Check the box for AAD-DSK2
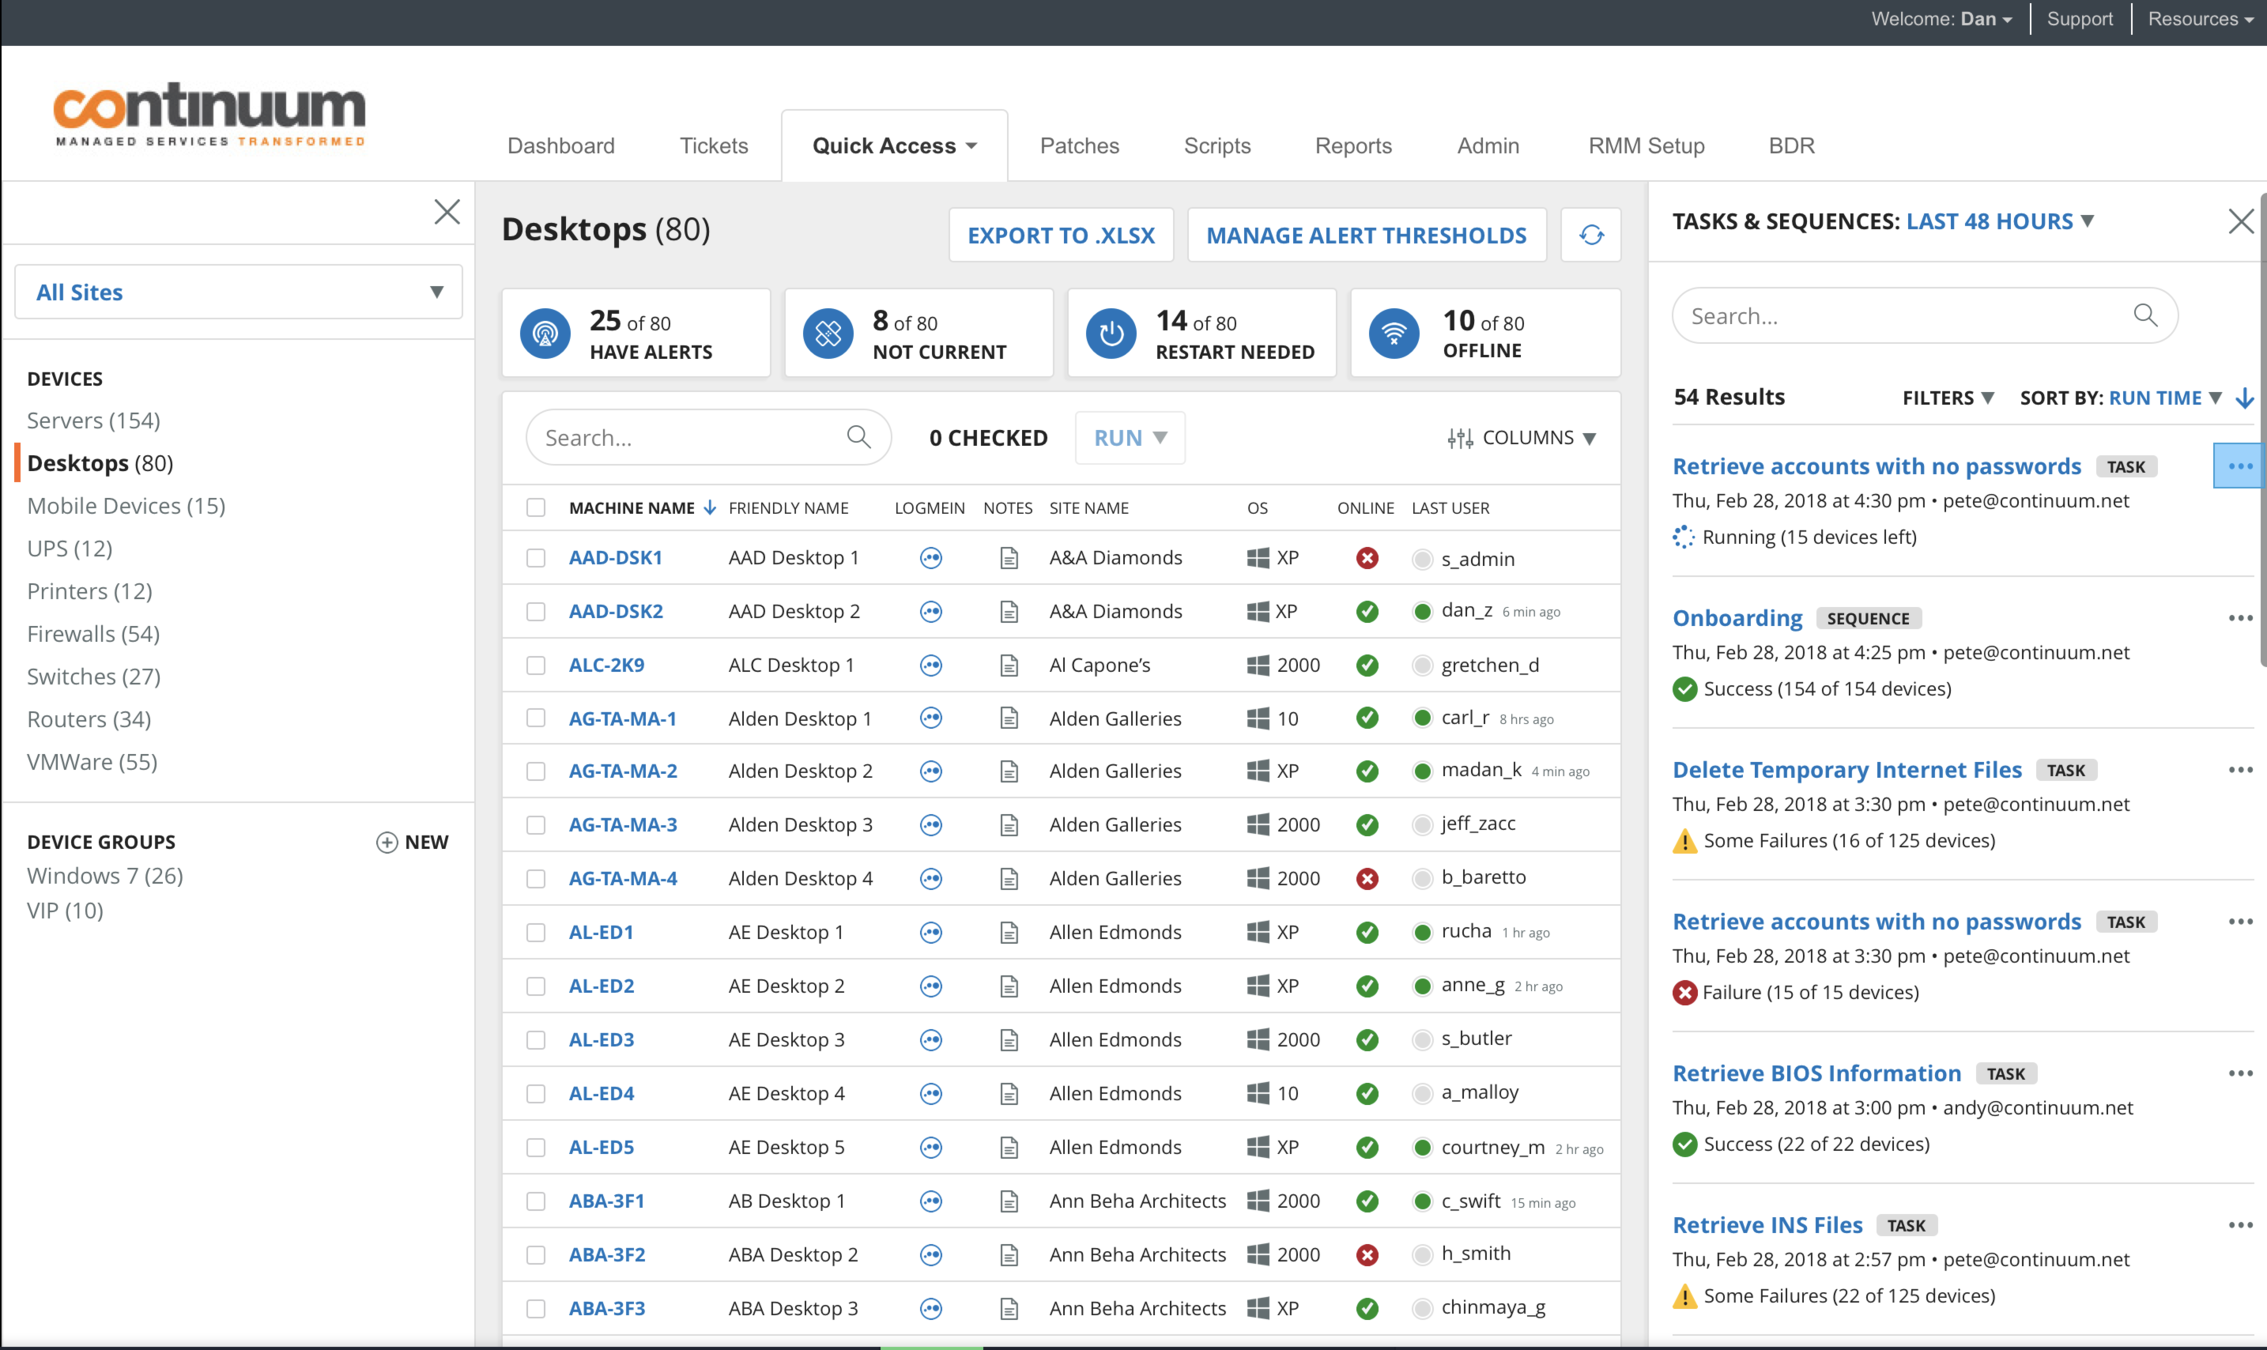 coord(536,611)
